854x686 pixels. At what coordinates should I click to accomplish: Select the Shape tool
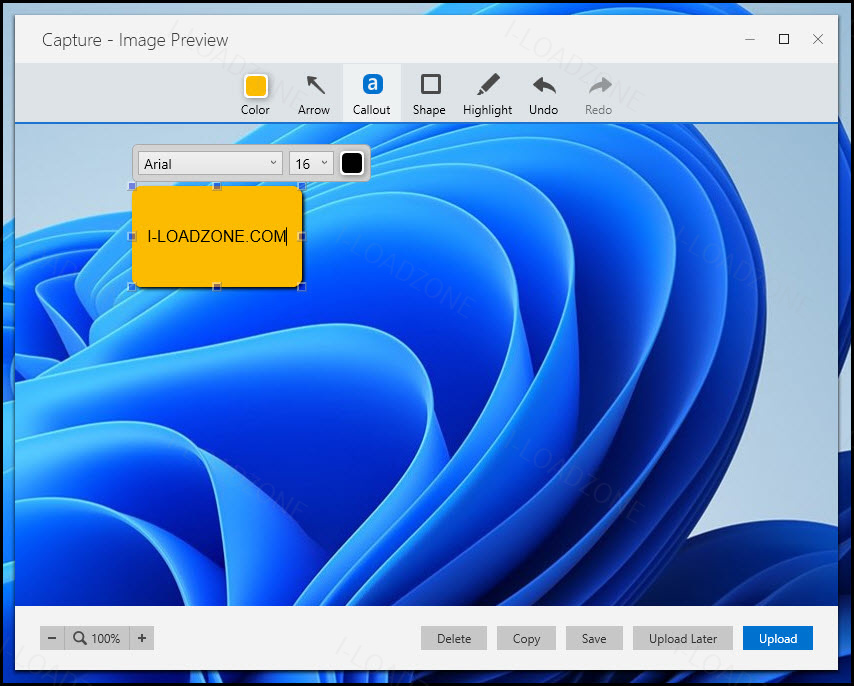(430, 94)
